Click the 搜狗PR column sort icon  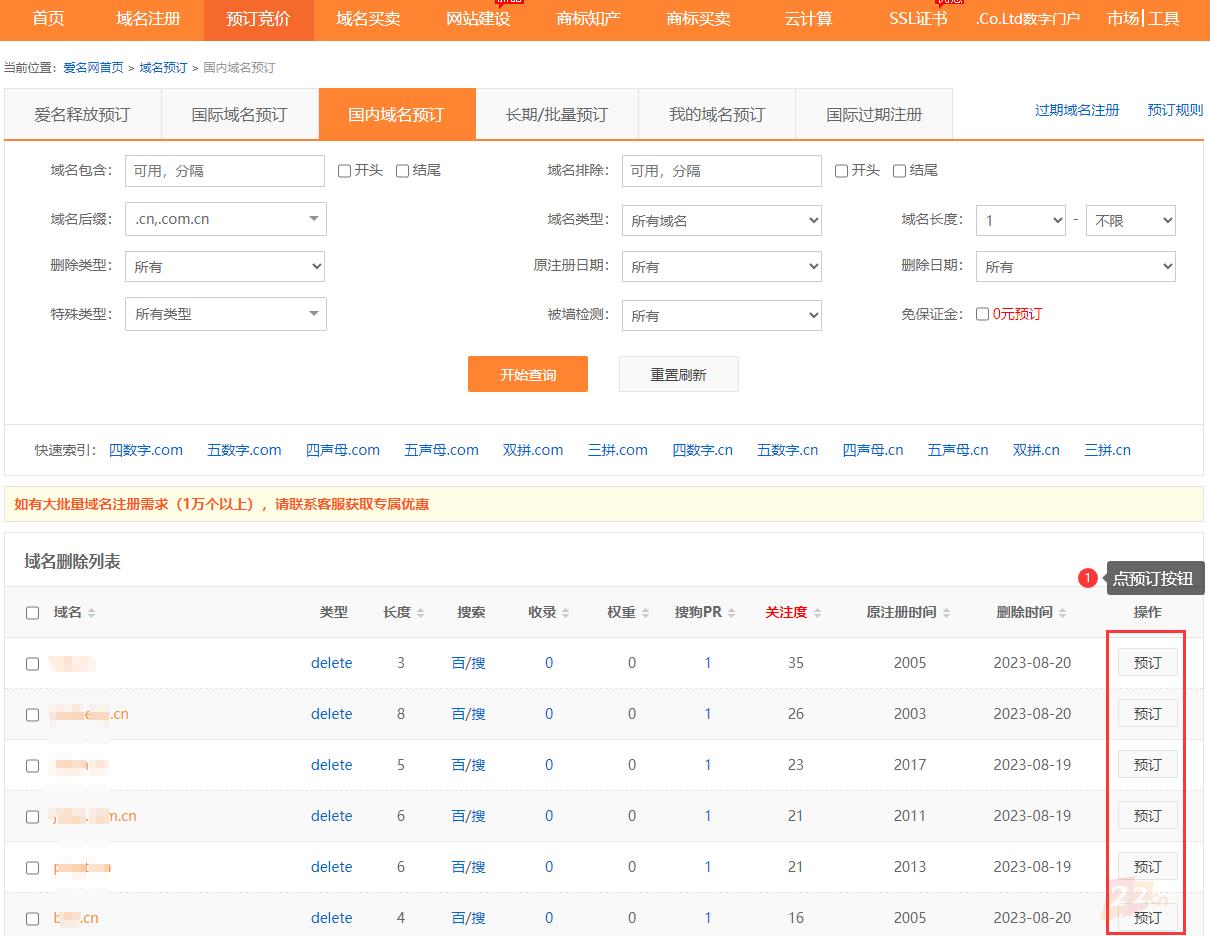pyautogui.click(x=731, y=613)
